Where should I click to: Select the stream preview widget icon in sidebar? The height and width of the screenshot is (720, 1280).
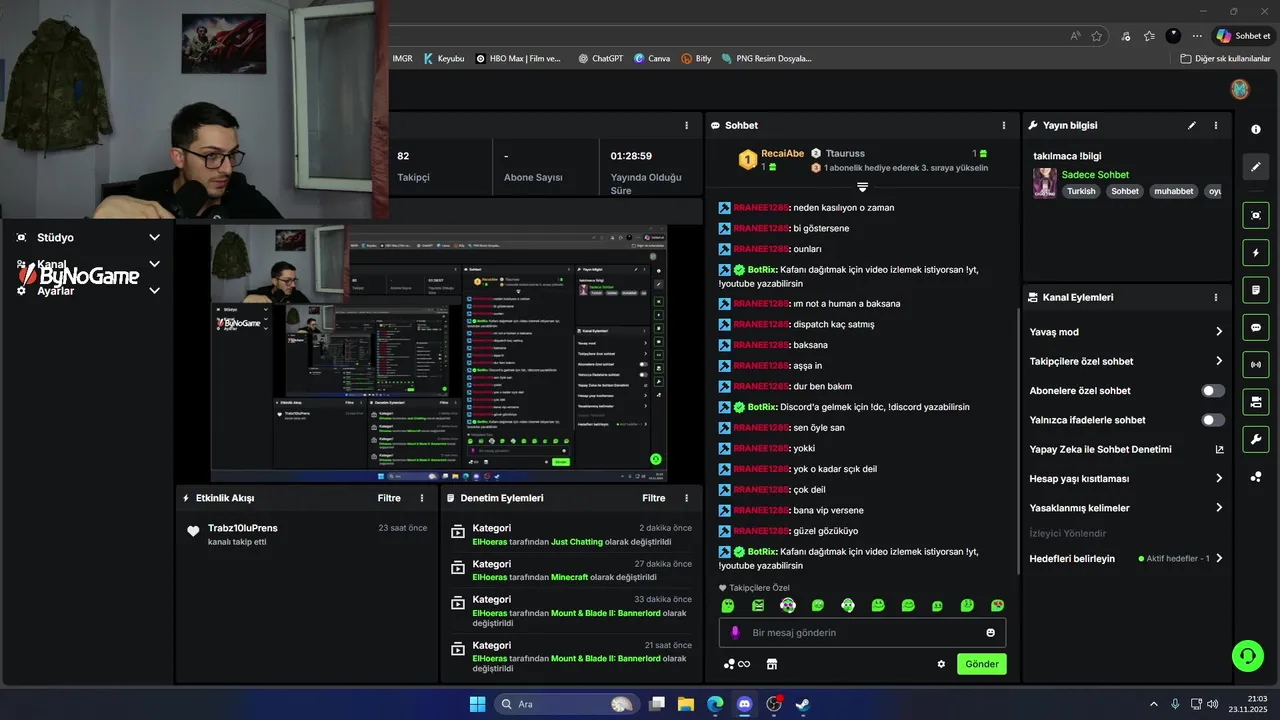1256,215
